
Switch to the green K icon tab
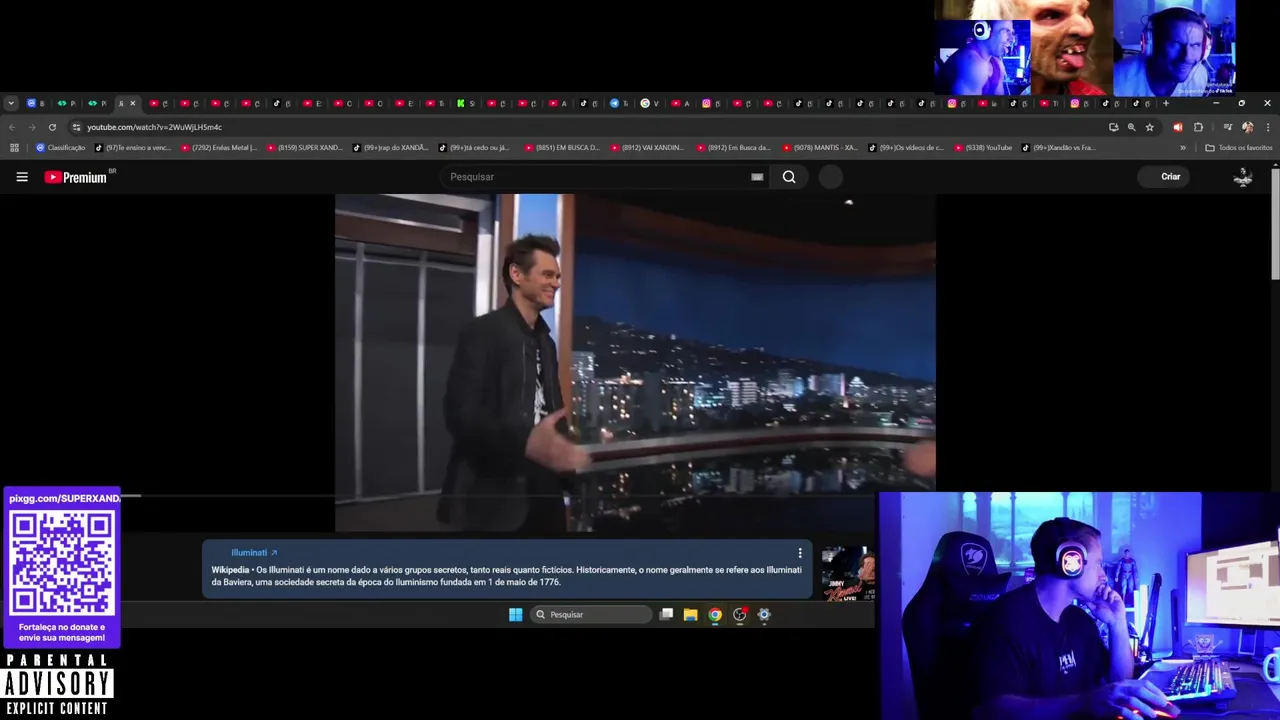pyautogui.click(x=465, y=103)
